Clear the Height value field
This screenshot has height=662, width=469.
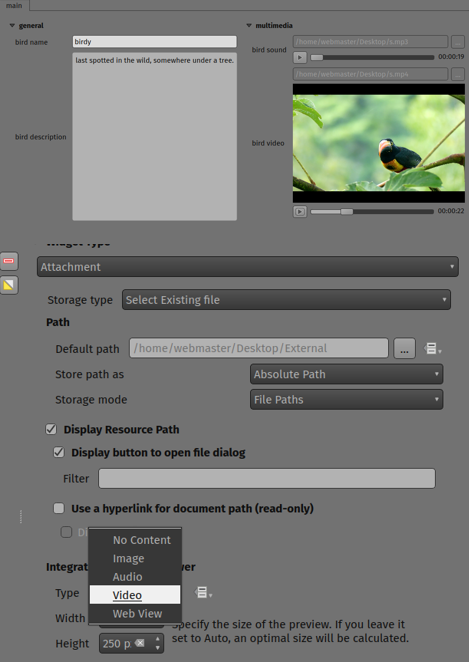pyautogui.click(x=140, y=643)
